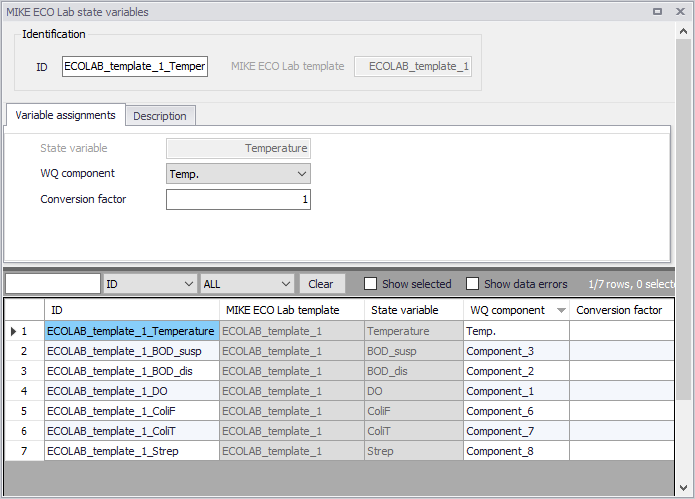Click the Clear filter button

point(320,284)
